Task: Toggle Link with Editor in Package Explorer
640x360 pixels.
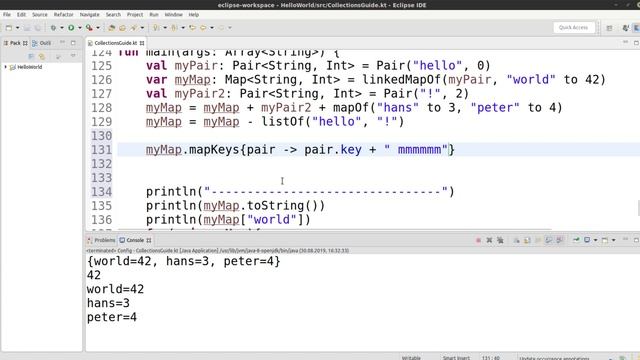Action: click(42, 56)
